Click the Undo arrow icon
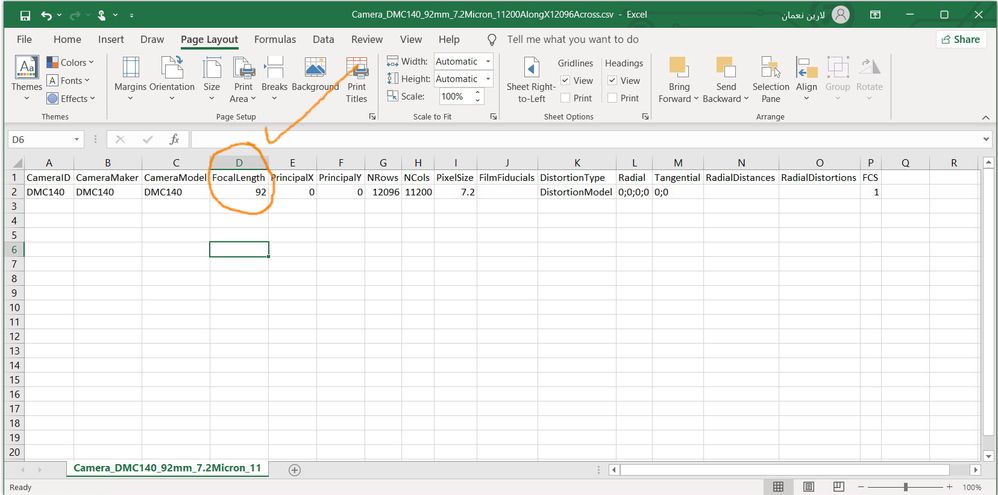 (x=46, y=15)
